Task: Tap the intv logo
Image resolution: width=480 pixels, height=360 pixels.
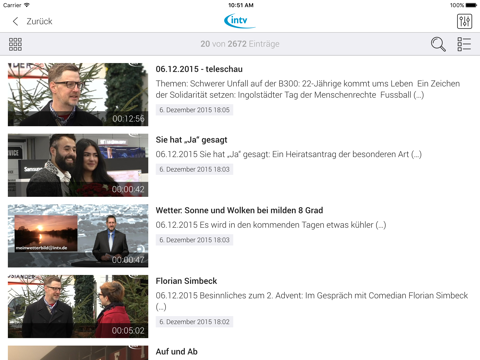Action: pyautogui.click(x=239, y=21)
